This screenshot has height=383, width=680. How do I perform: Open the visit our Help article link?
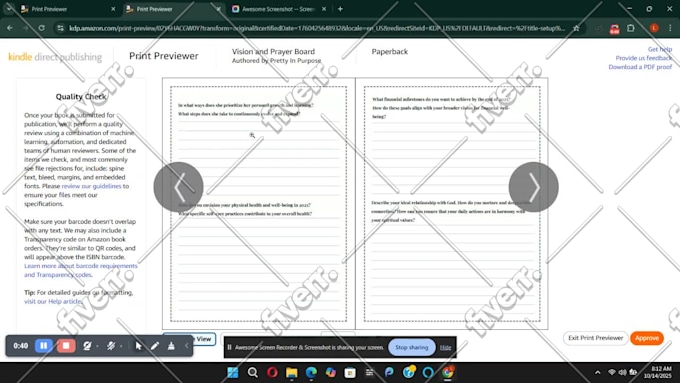53,301
